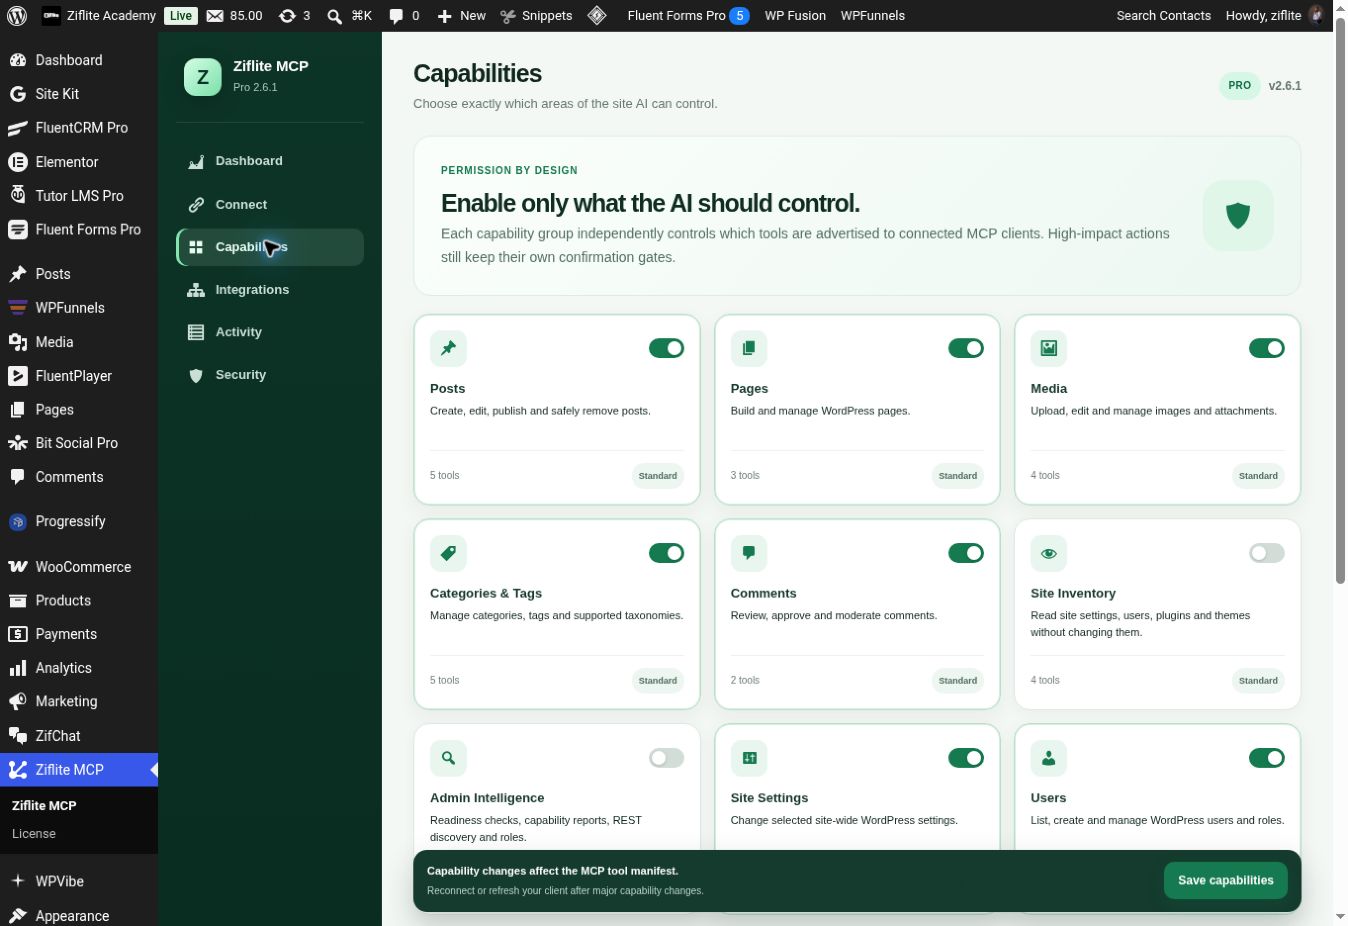Click the PRO version badge
1348x926 pixels.
click(1239, 86)
